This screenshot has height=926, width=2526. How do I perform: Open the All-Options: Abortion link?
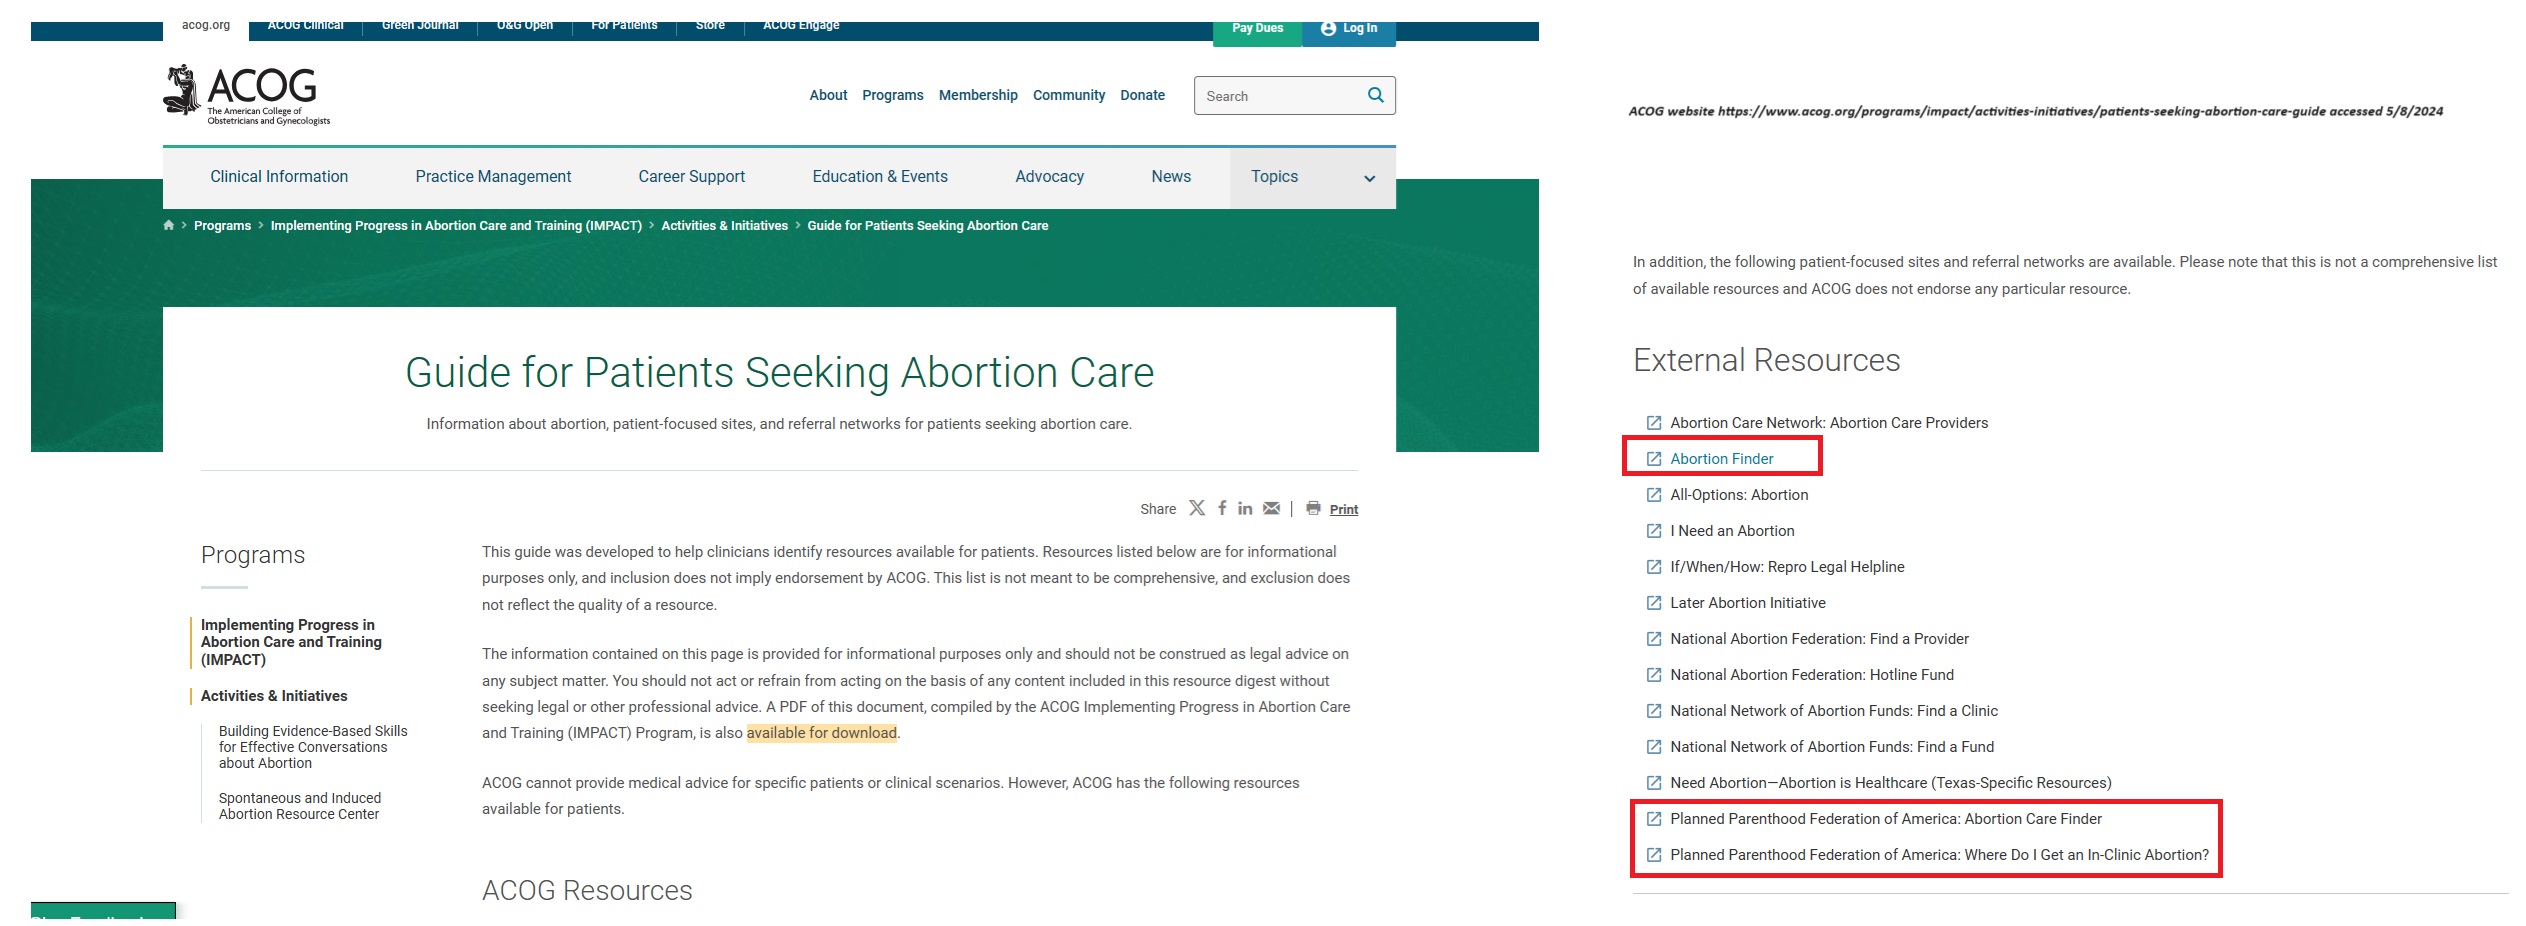pos(1739,495)
